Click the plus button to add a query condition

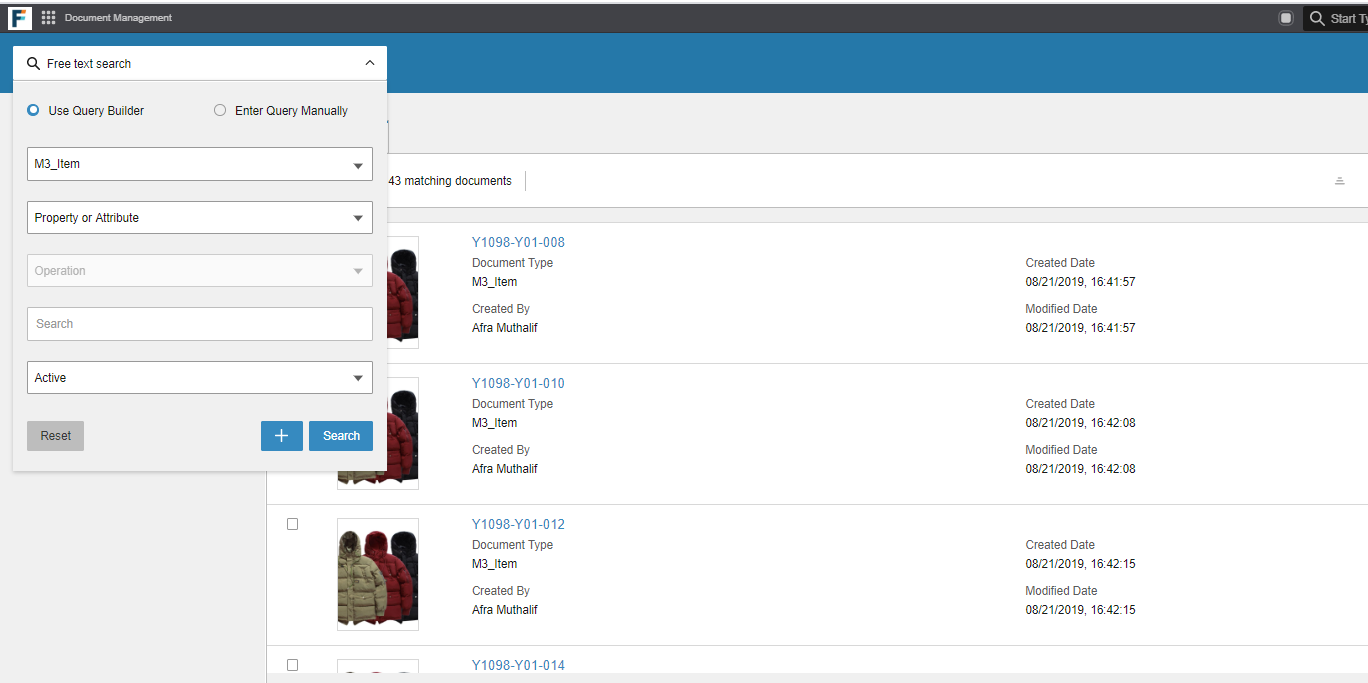point(281,436)
